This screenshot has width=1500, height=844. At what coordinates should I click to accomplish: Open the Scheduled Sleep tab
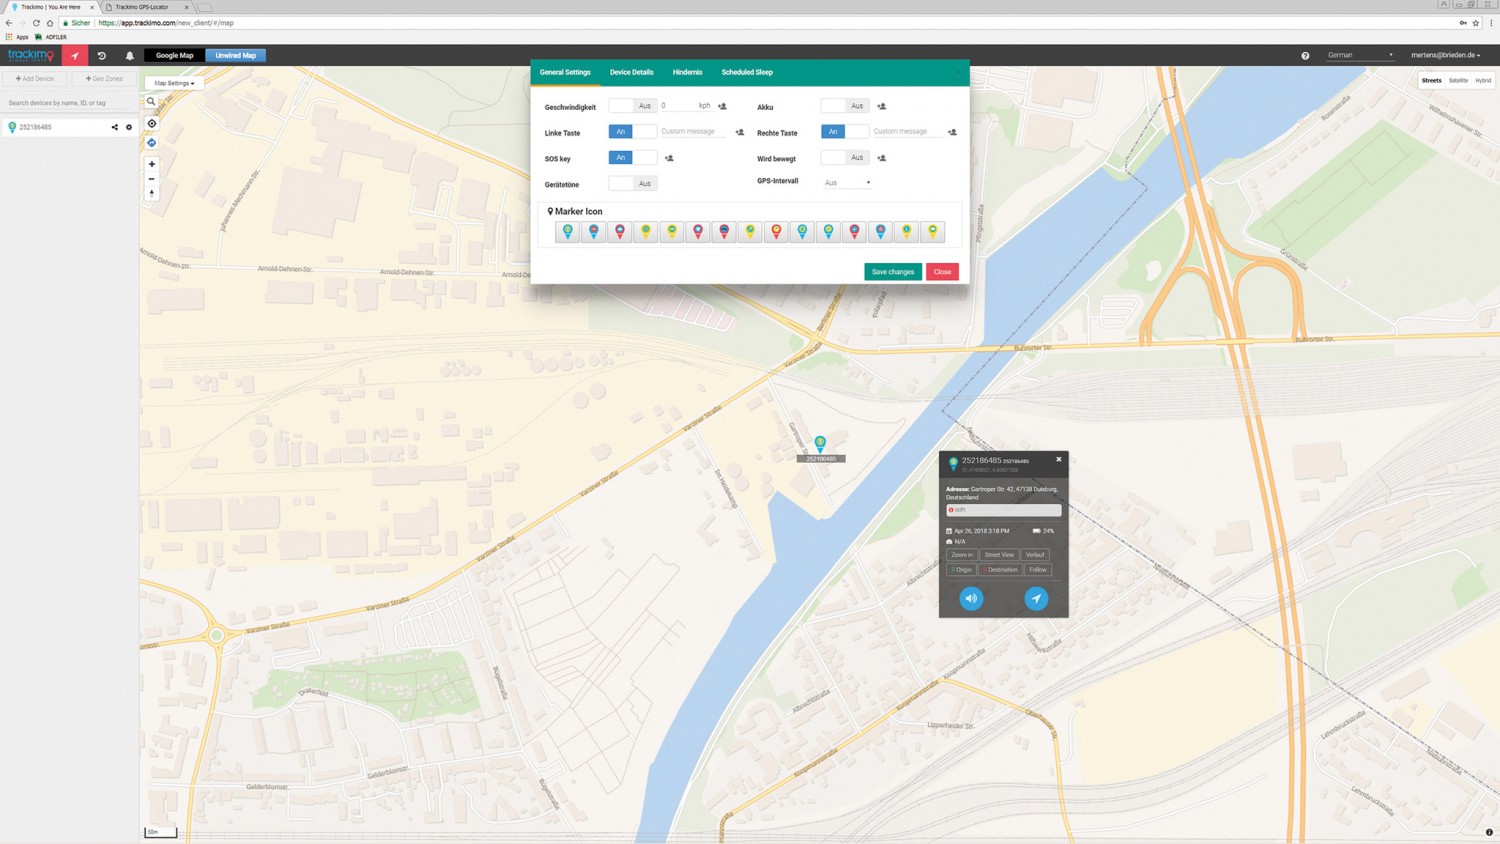pos(747,72)
